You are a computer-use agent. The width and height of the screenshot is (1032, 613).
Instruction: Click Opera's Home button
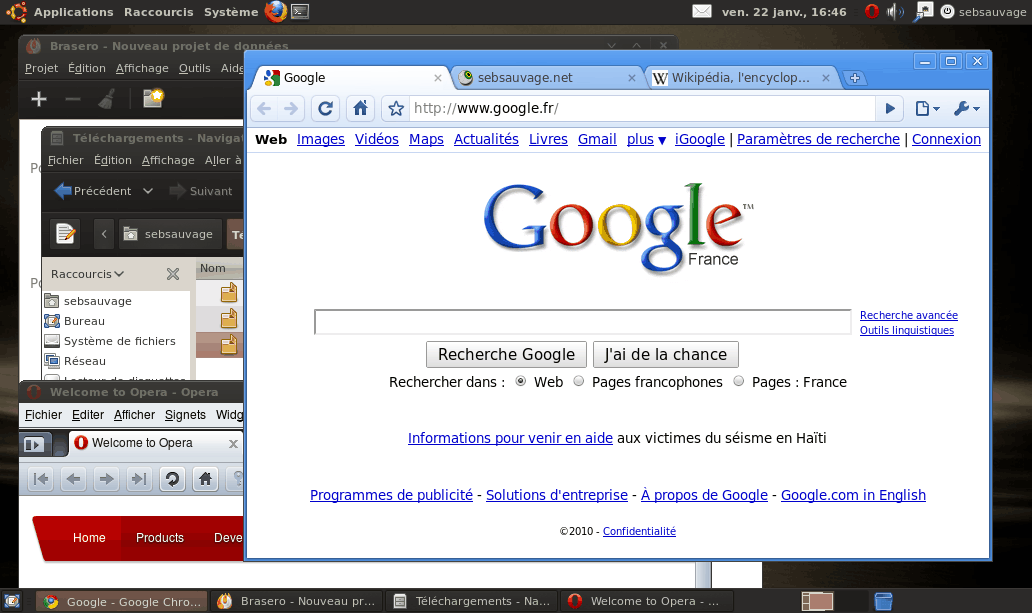point(205,479)
